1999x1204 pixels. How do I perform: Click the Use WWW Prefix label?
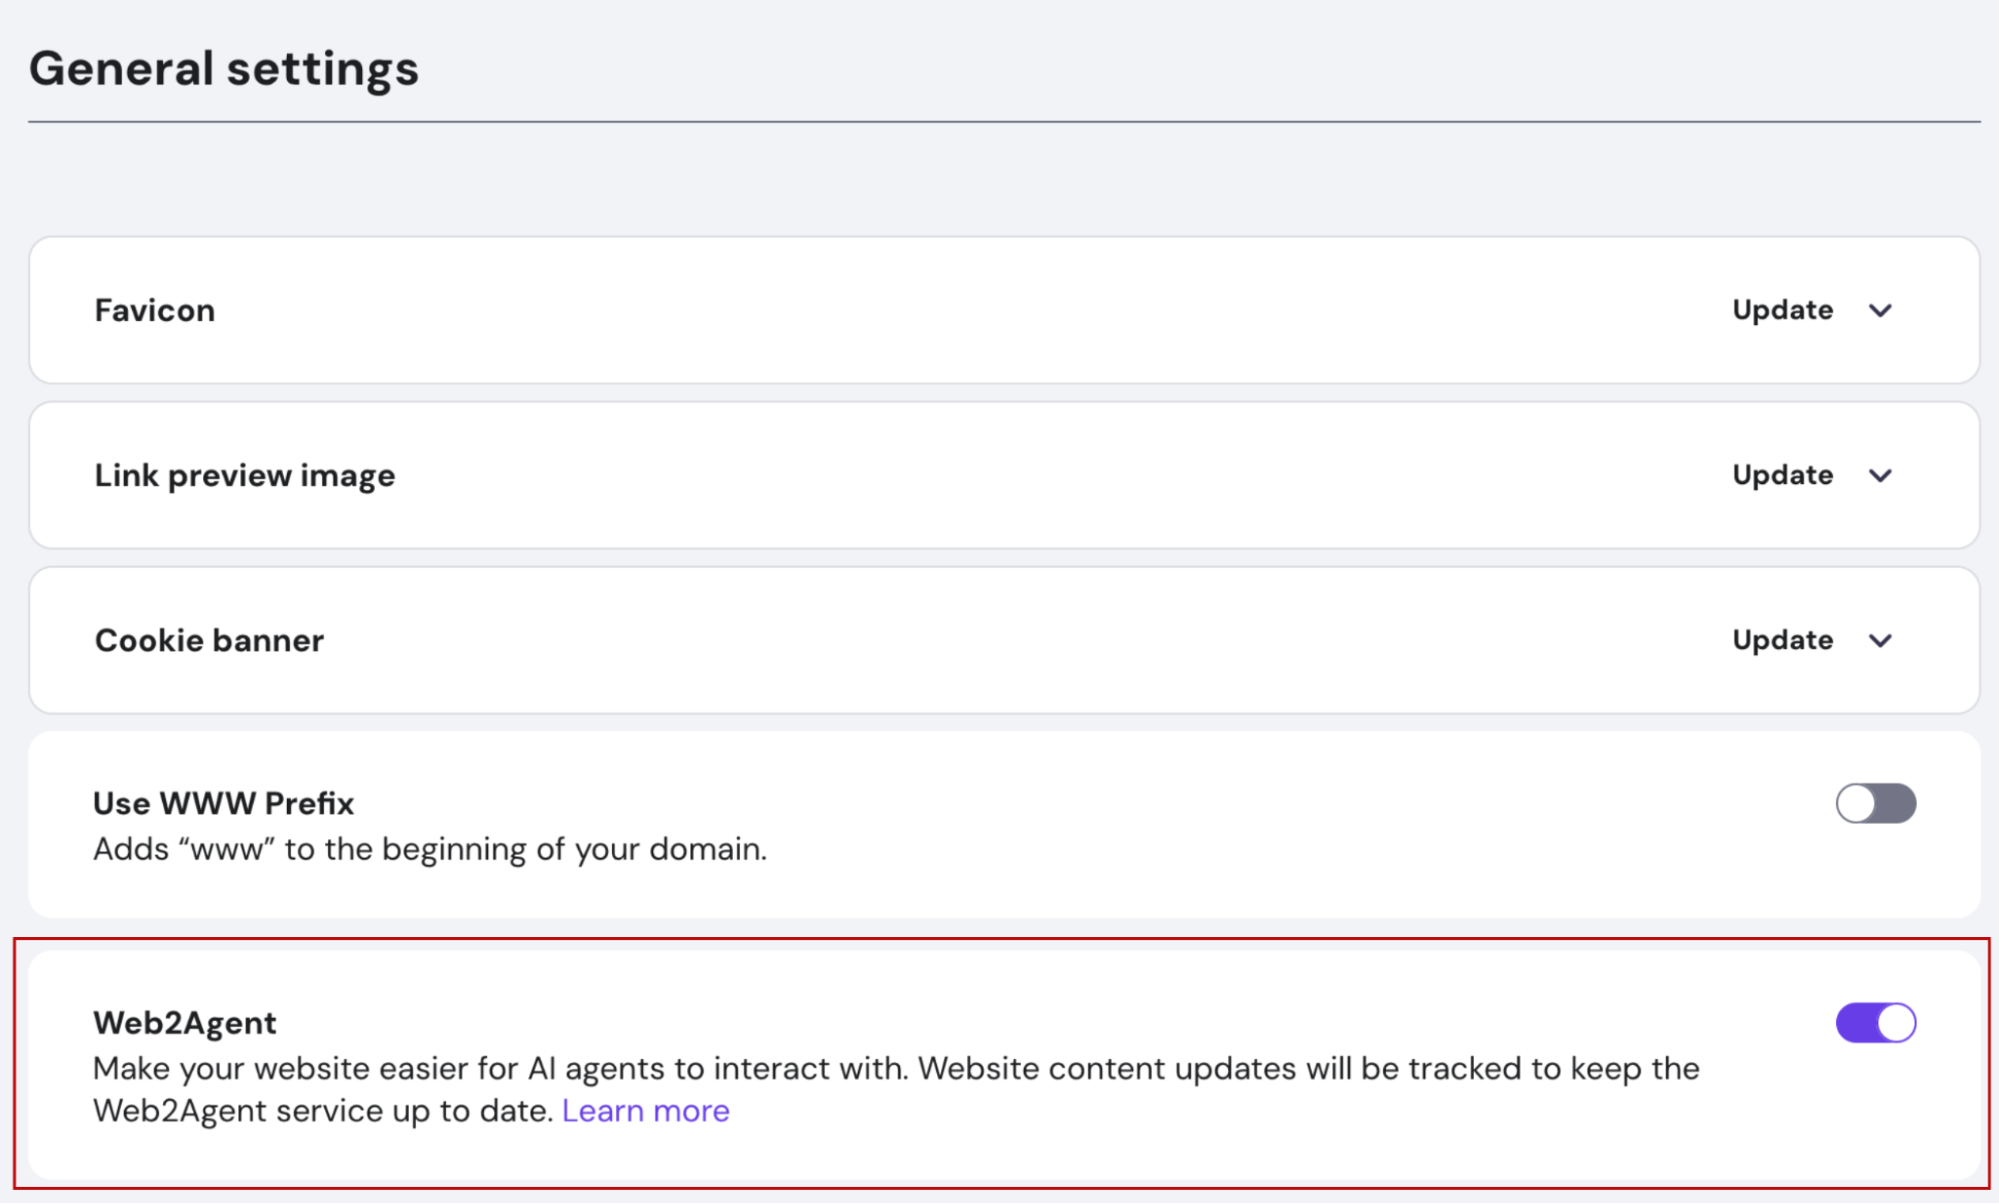tap(223, 803)
